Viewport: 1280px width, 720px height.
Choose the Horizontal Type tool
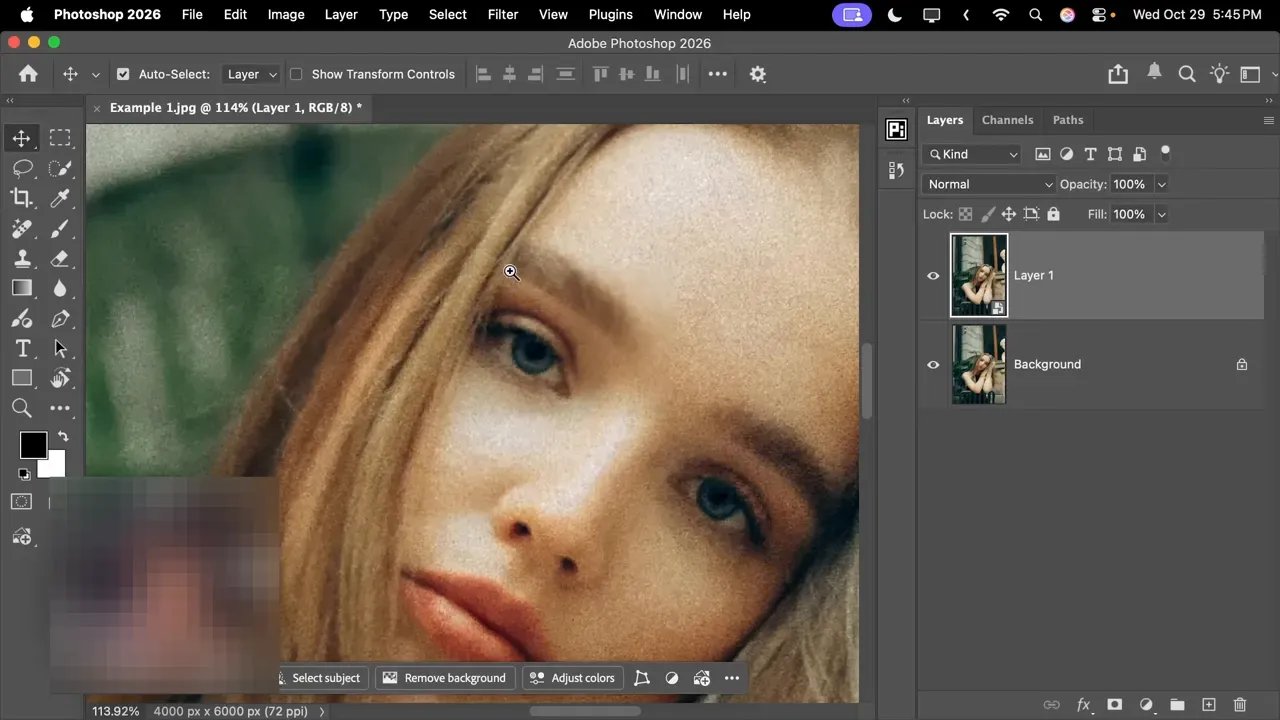[x=22, y=348]
